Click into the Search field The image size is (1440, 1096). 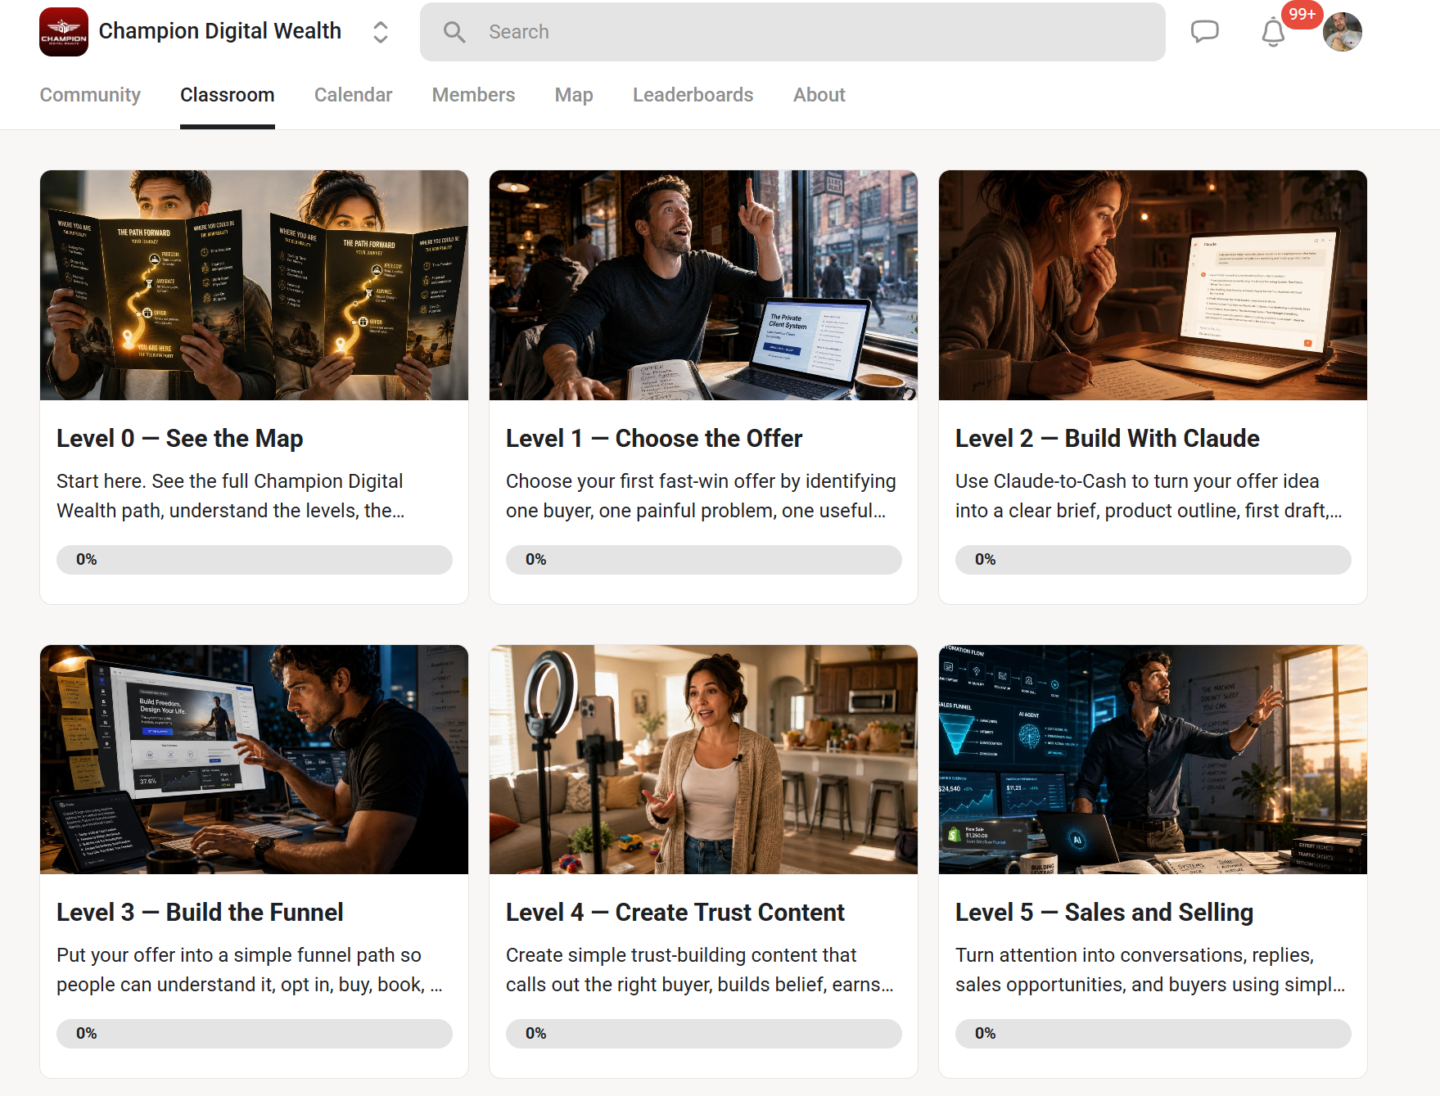792,32
